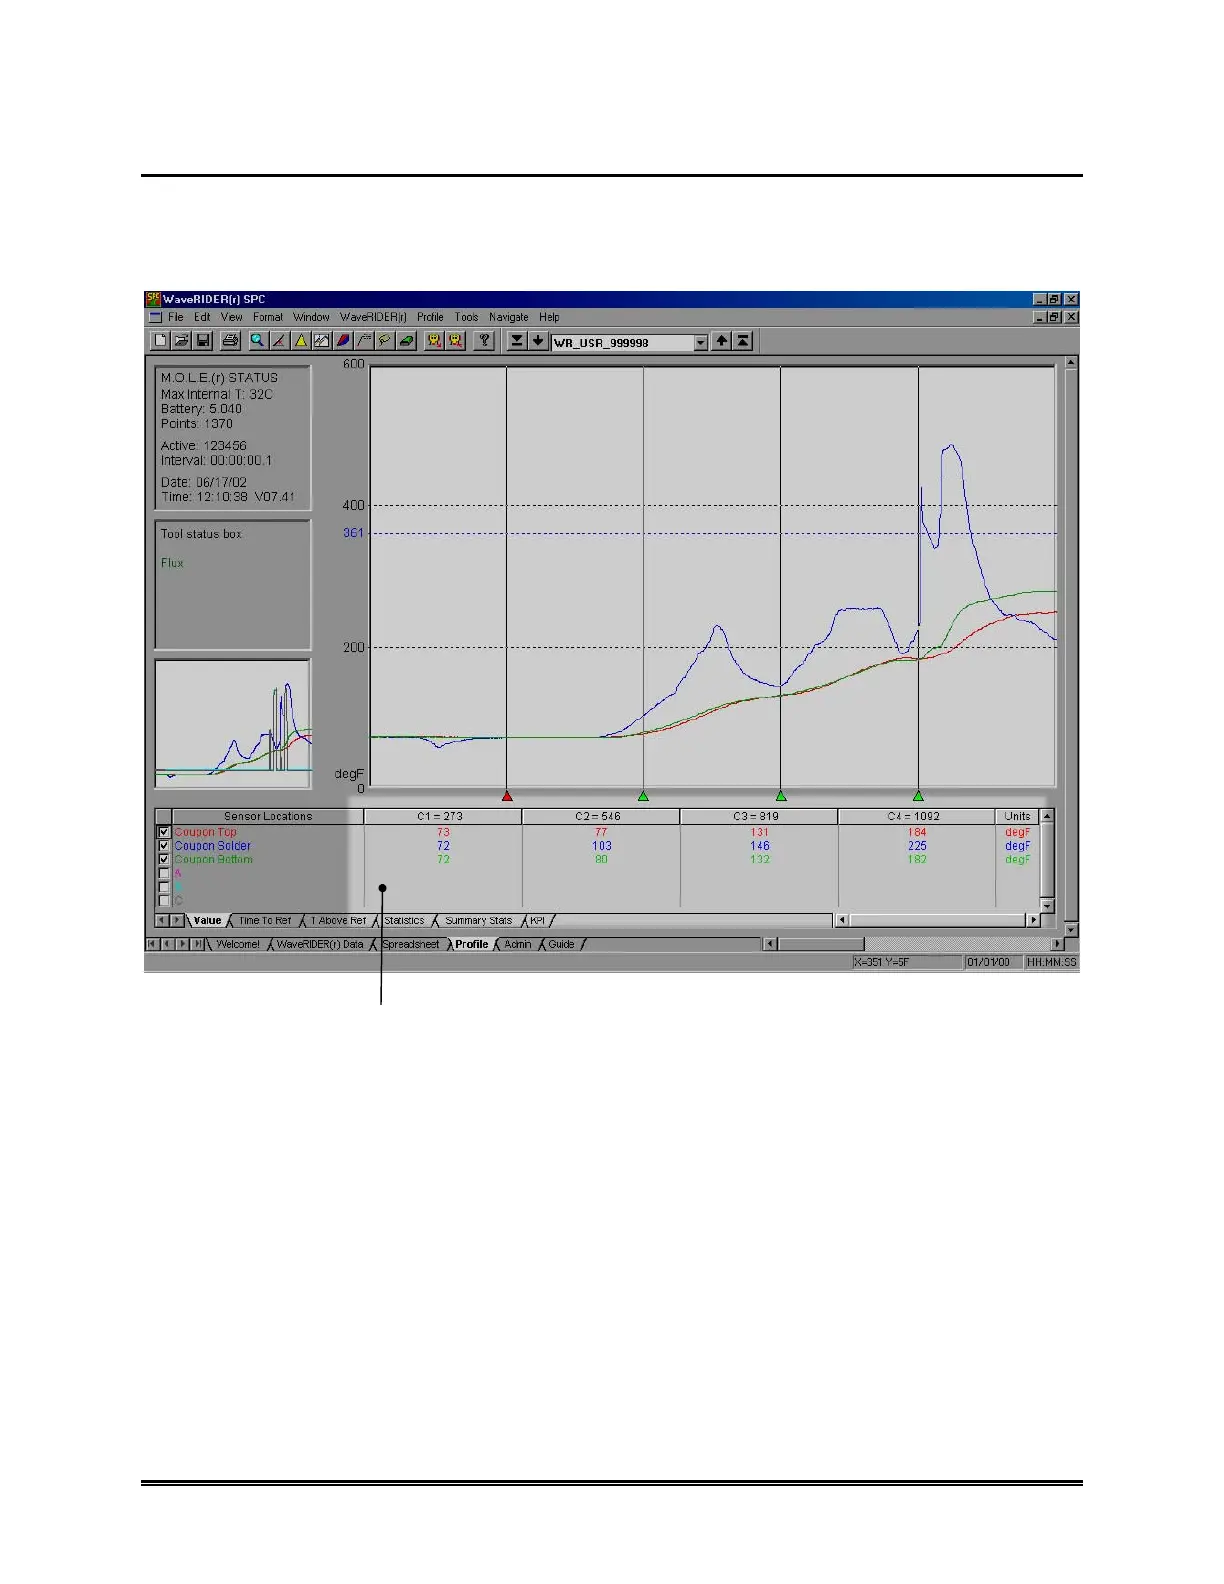Screen dimensions: 1224x1584
Task: Switch to the Guide worksheet tab
Action: [562, 944]
